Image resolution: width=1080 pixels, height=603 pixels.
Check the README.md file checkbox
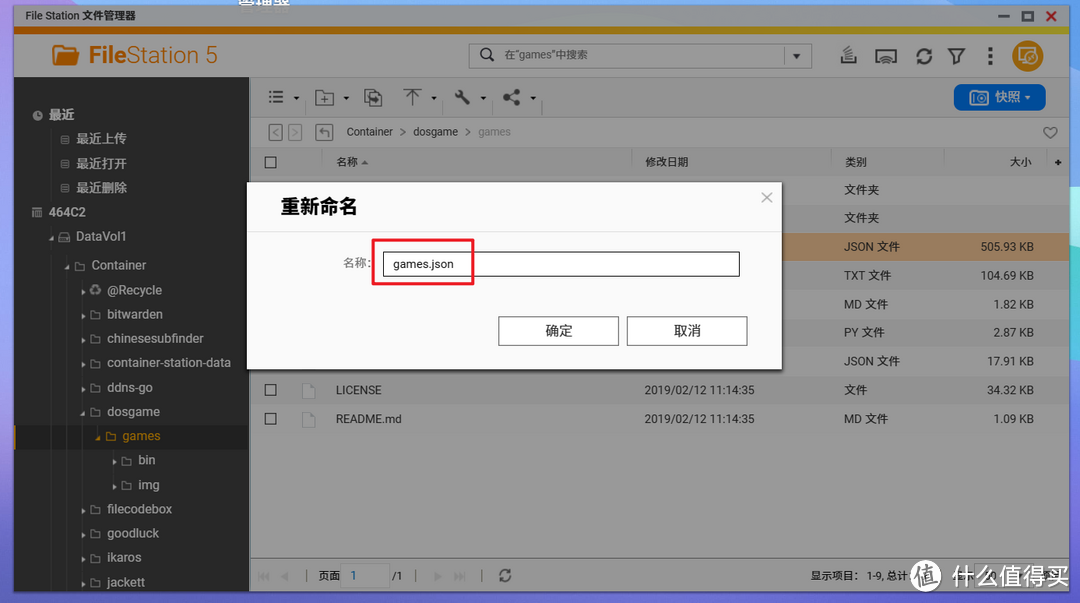coord(271,419)
